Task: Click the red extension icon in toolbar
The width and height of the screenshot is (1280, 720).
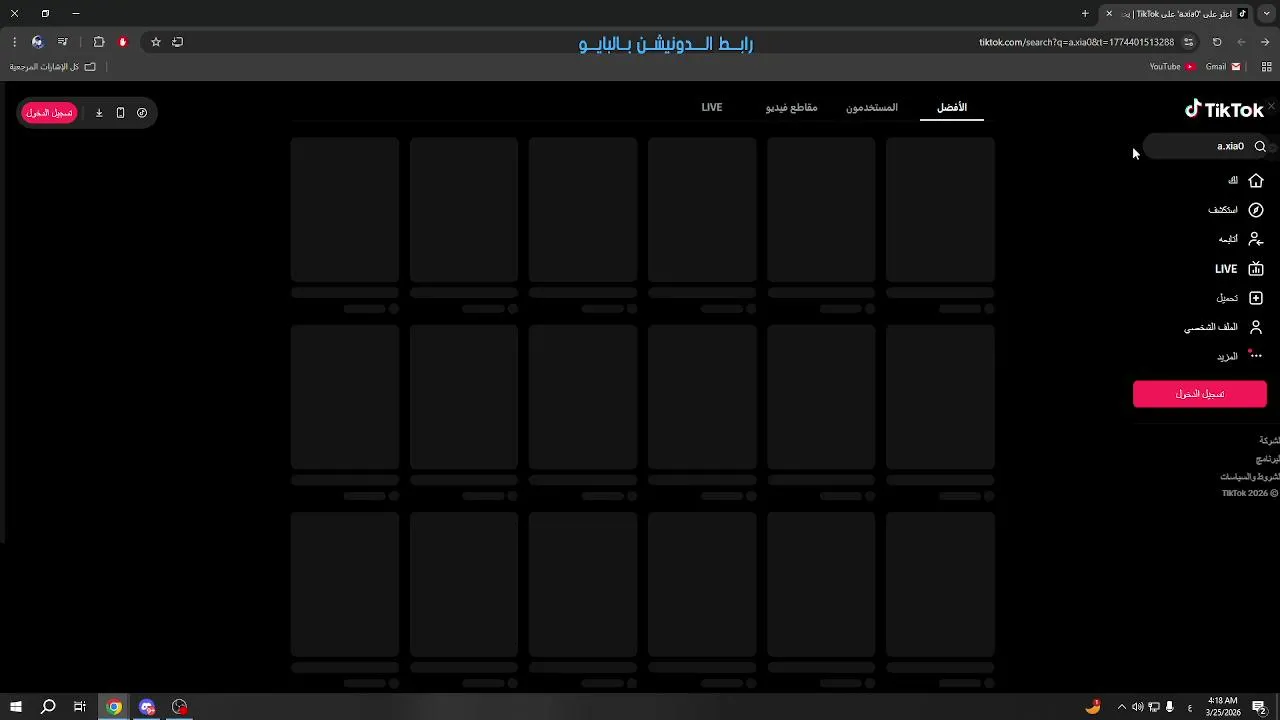Action: (x=123, y=42)
